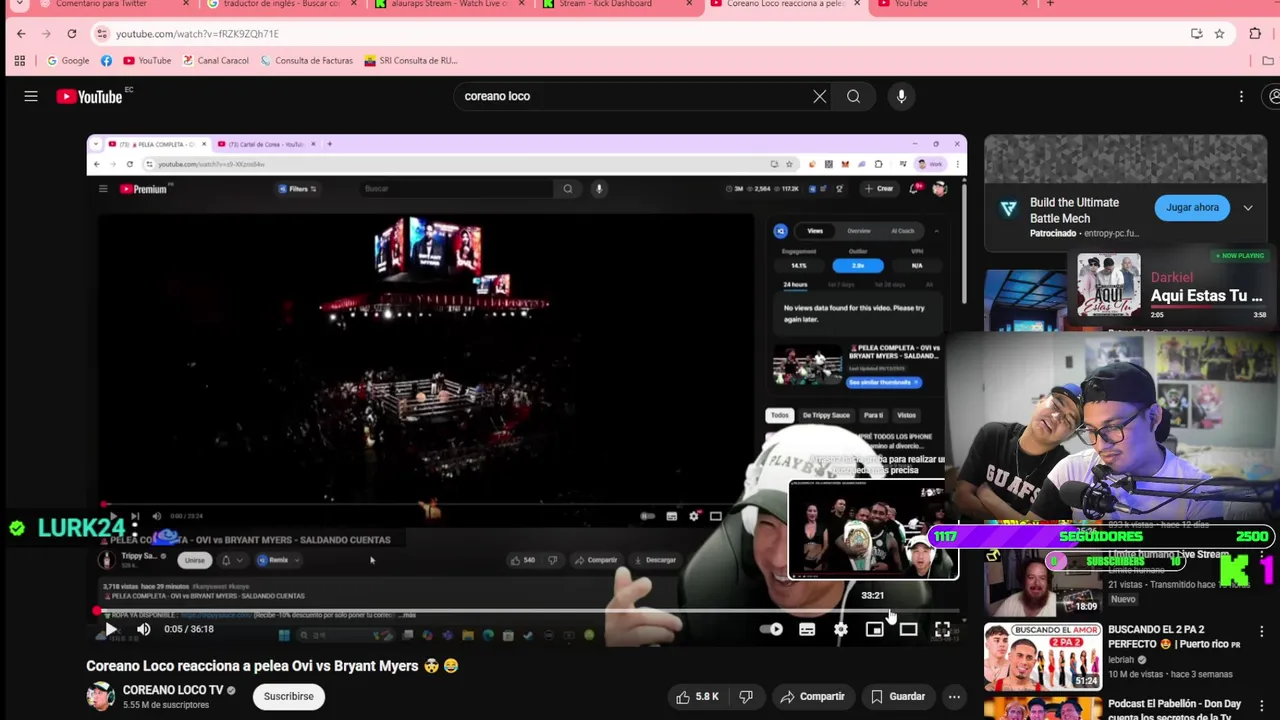Open YouTube settings three-dot menu in the header
This screenshot has width=1280, height=720.
[1241, 96]
